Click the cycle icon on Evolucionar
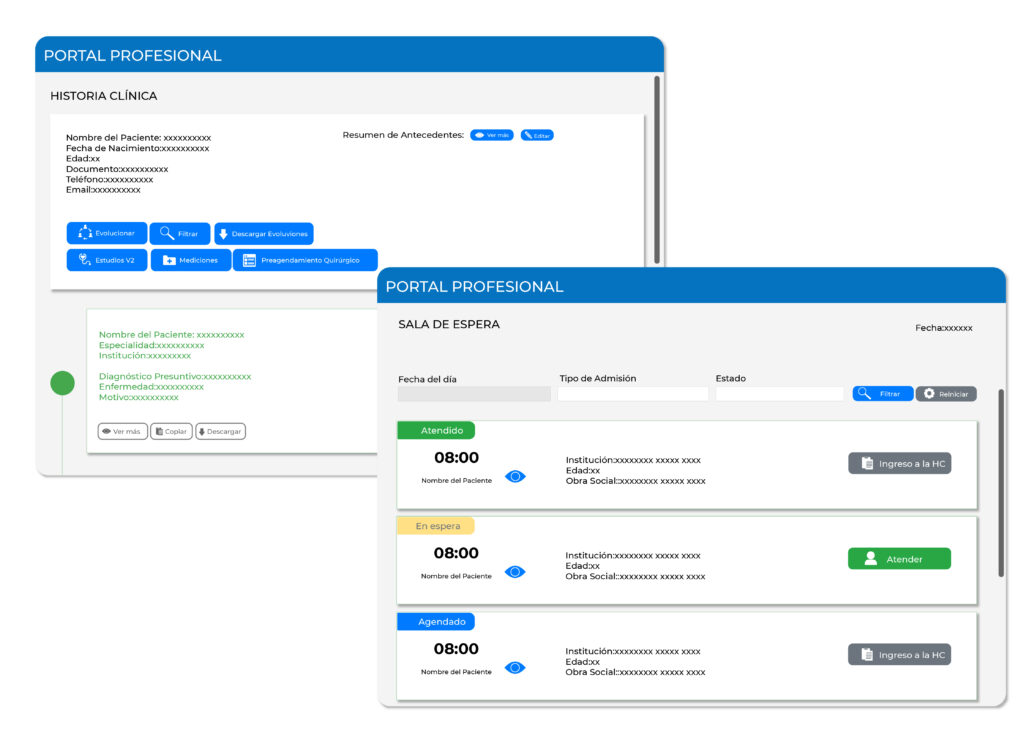Viewport: 1024px width, 733px height. [x=85, y=233]
